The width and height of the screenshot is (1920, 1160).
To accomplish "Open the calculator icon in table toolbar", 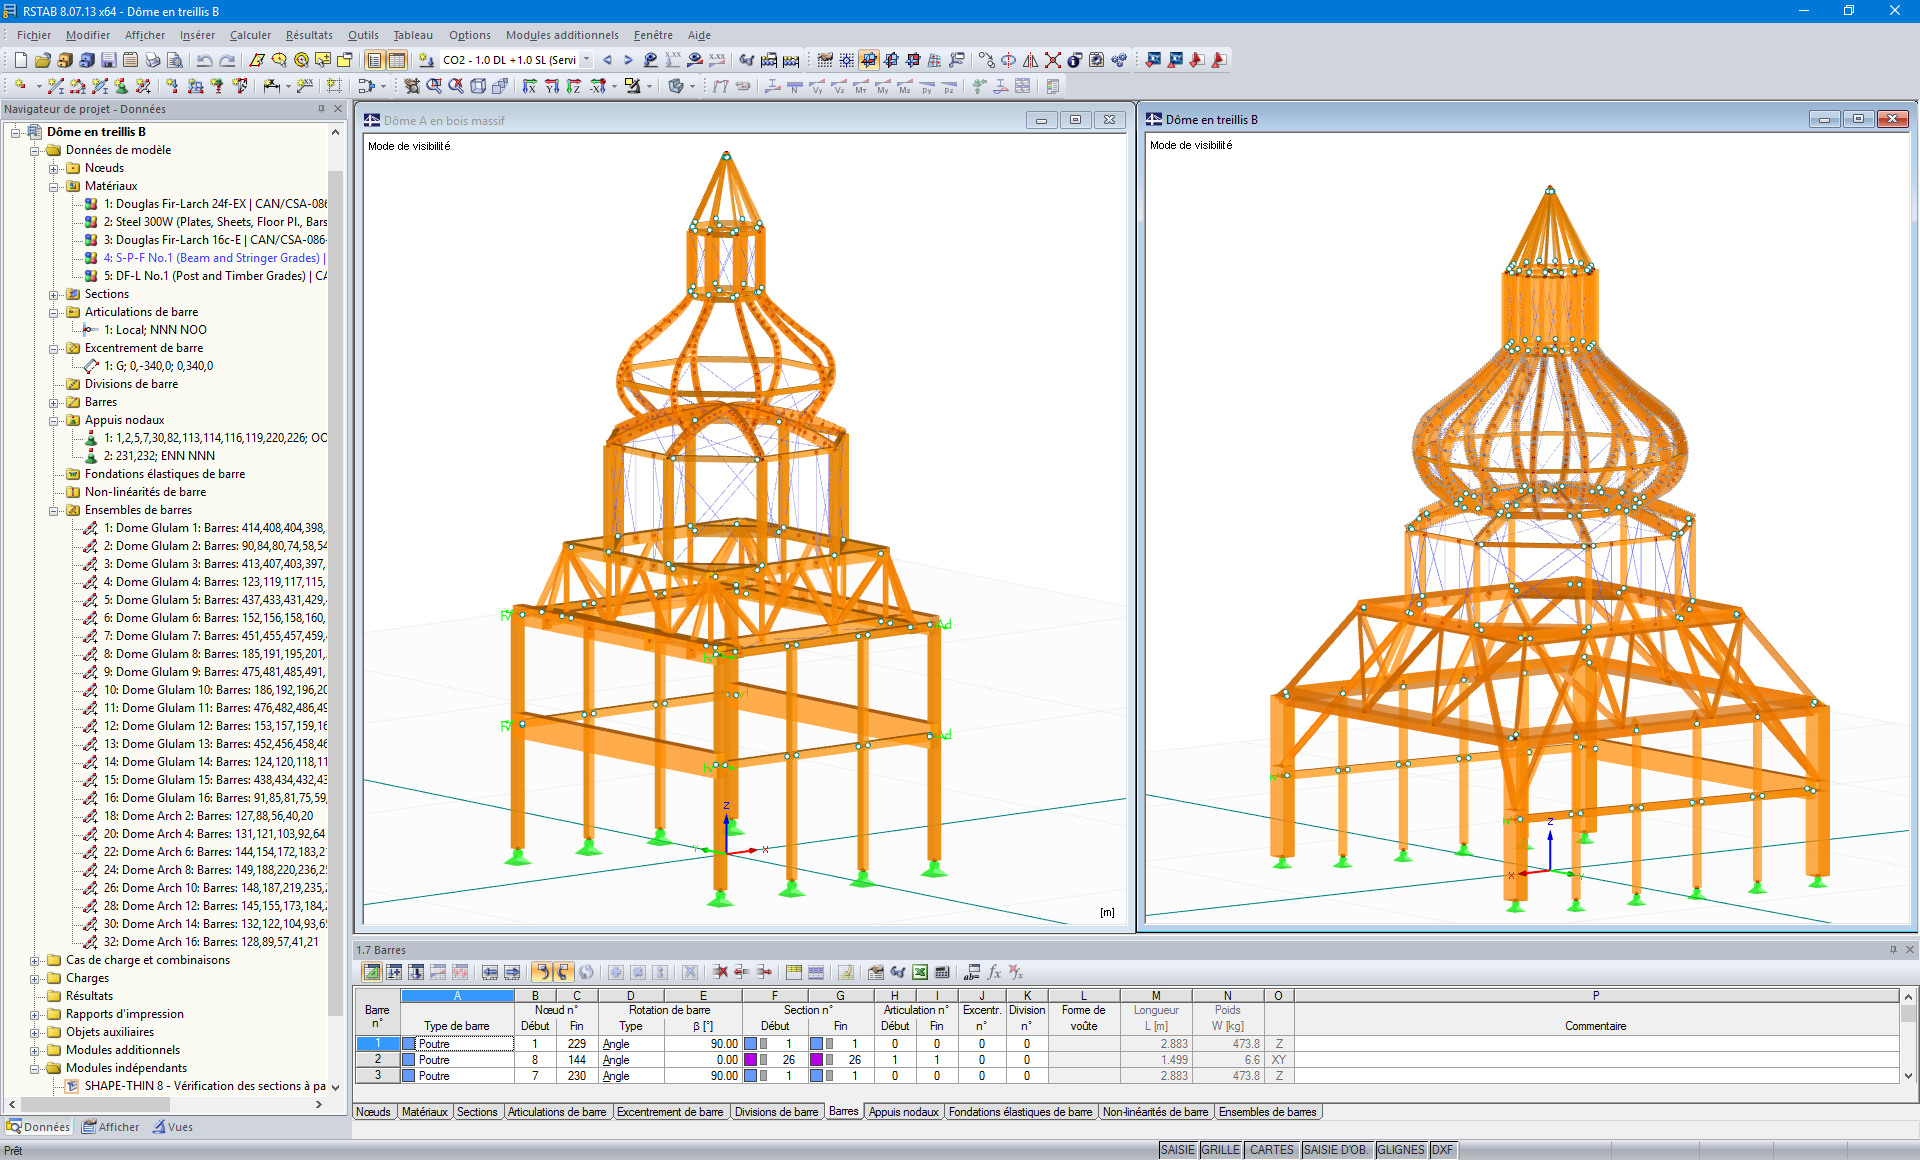I will click(943, 972).
